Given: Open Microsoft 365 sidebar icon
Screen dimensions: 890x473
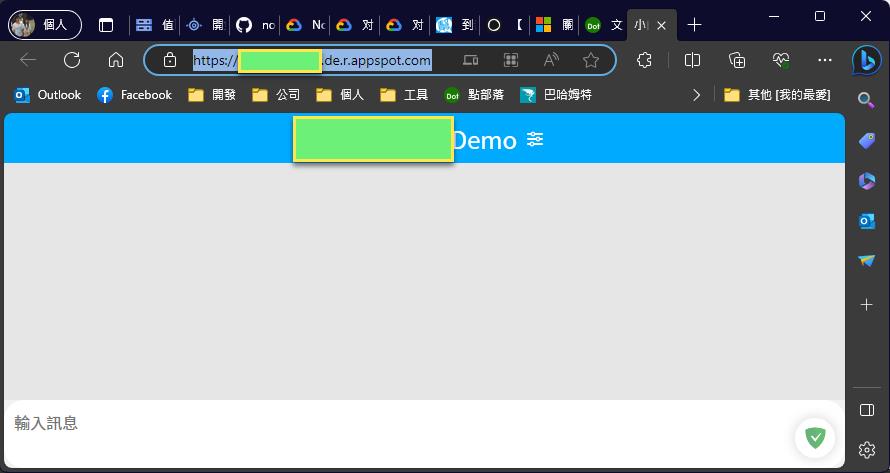Looking at the screenshot, I should pyautogui.click(x=867, y=181).
